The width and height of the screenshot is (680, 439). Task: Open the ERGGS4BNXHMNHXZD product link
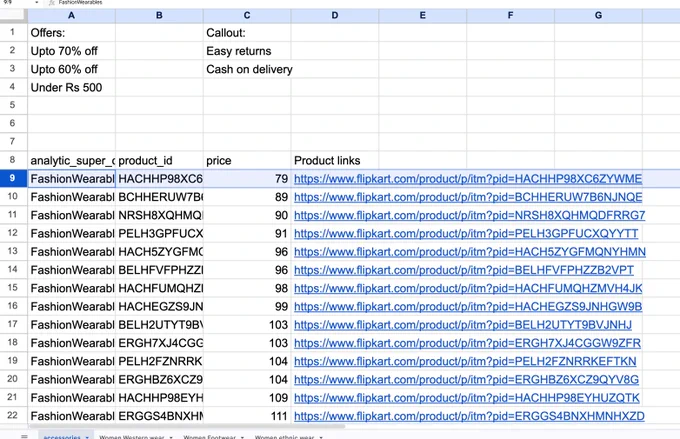(469, 416)
